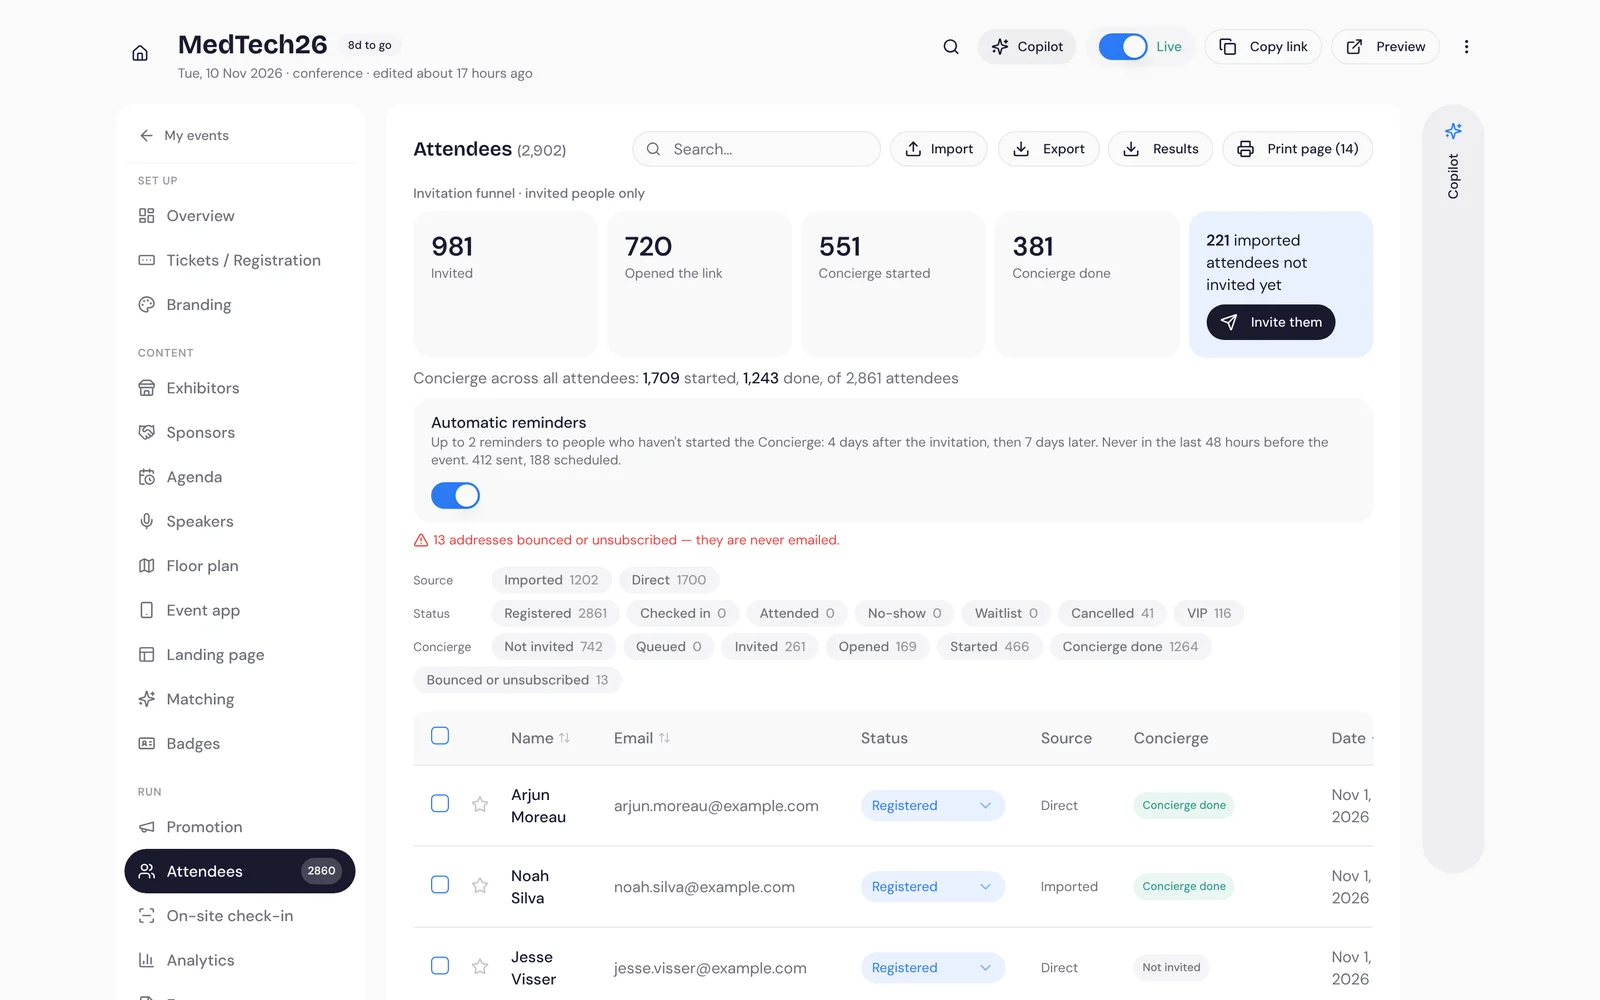This screenshot has width=1600, height=1000.
Task: Open Sponsors section
Action: click(240, 432)
